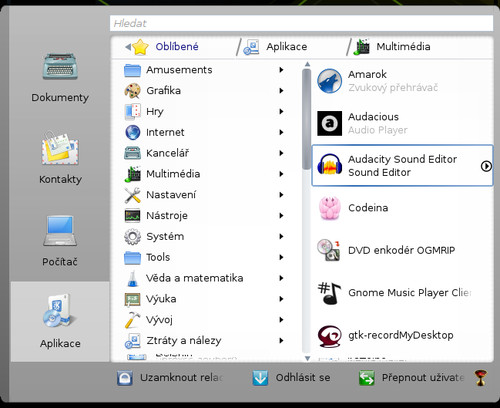
Task: Open Ztráty a nálezy category label
Action: coord(184,341)
